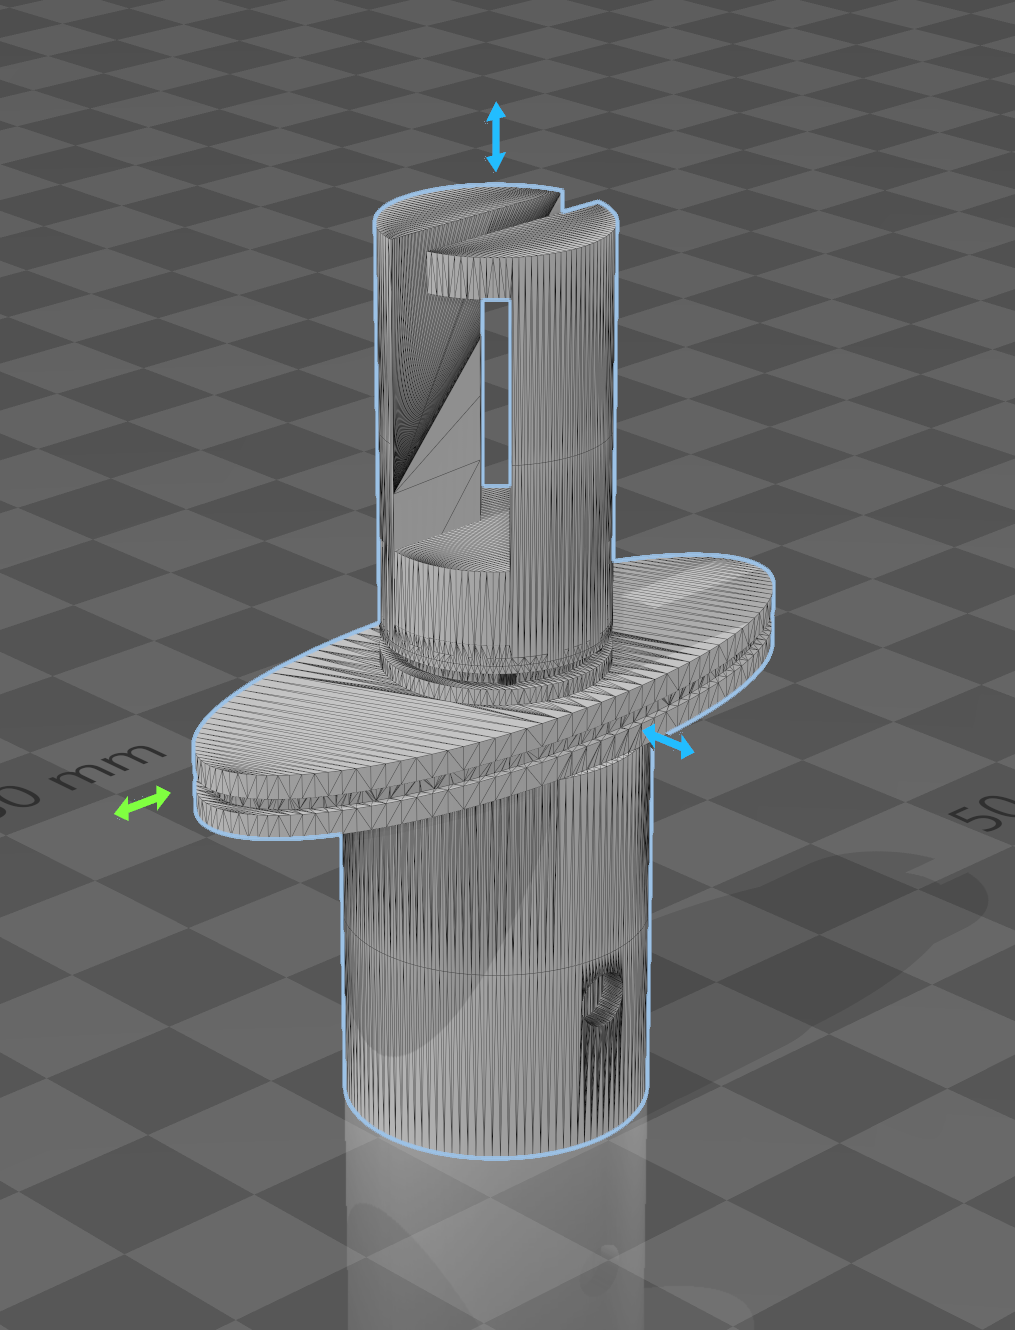Select the gray 3D model in the viewport
Viewport: 1015px width, 1330px height.
[x=485, y=672]
